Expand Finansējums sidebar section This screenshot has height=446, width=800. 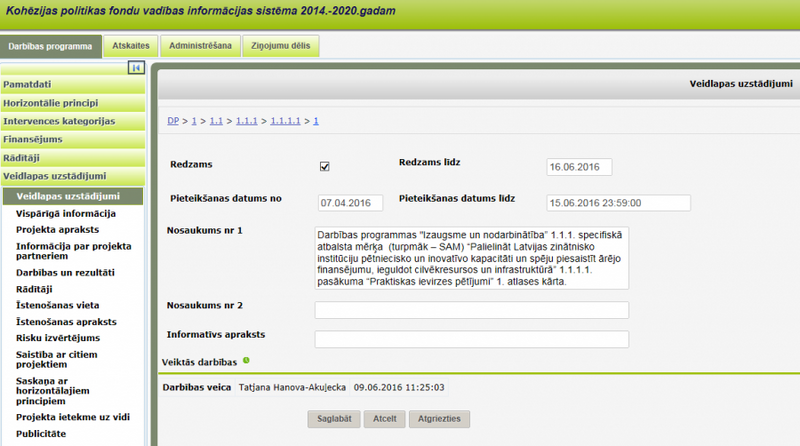pos(72,139)
